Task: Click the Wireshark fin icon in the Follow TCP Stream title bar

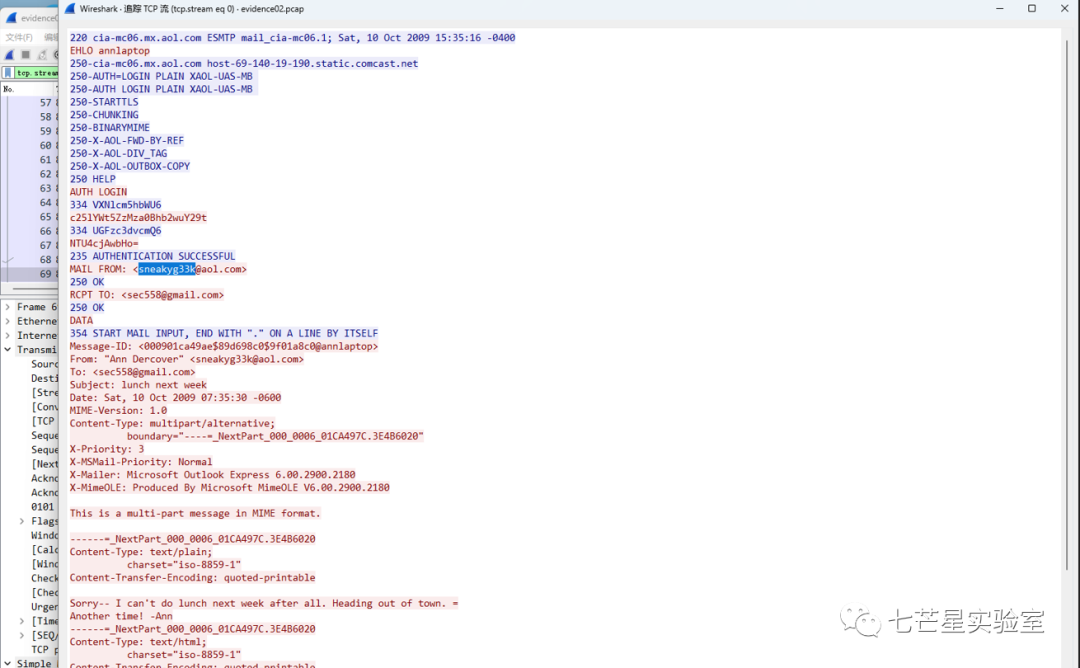Action: [70, 9]
